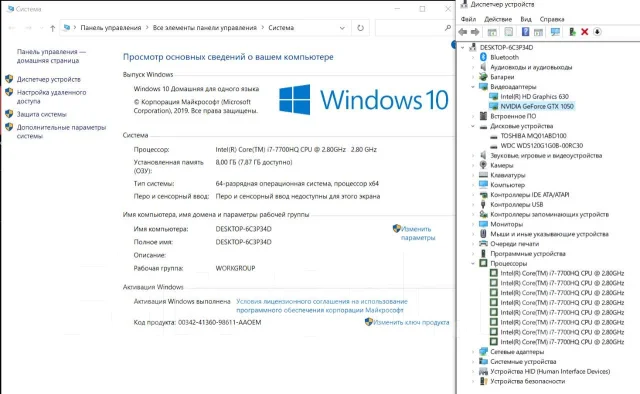Expand the Компьютер category

coord(473,185)
